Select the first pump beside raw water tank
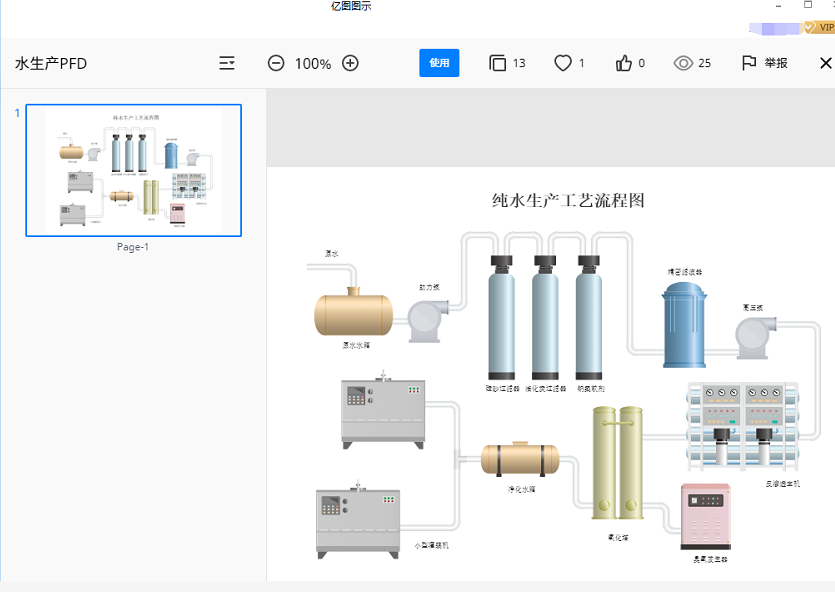 click(x=428, y=320)
